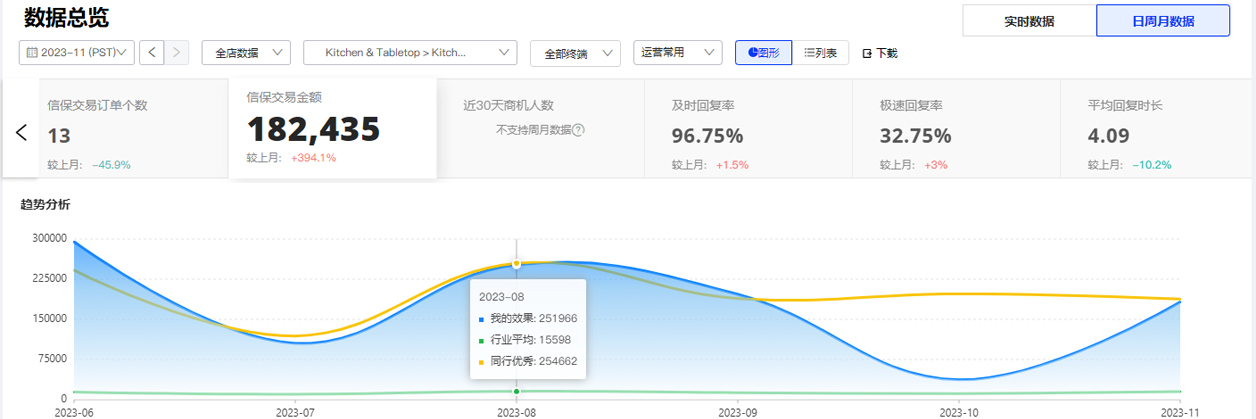Expand the Kitchen & Tabletop category dropdown
1256x419 pixels.
coord(409,52)
